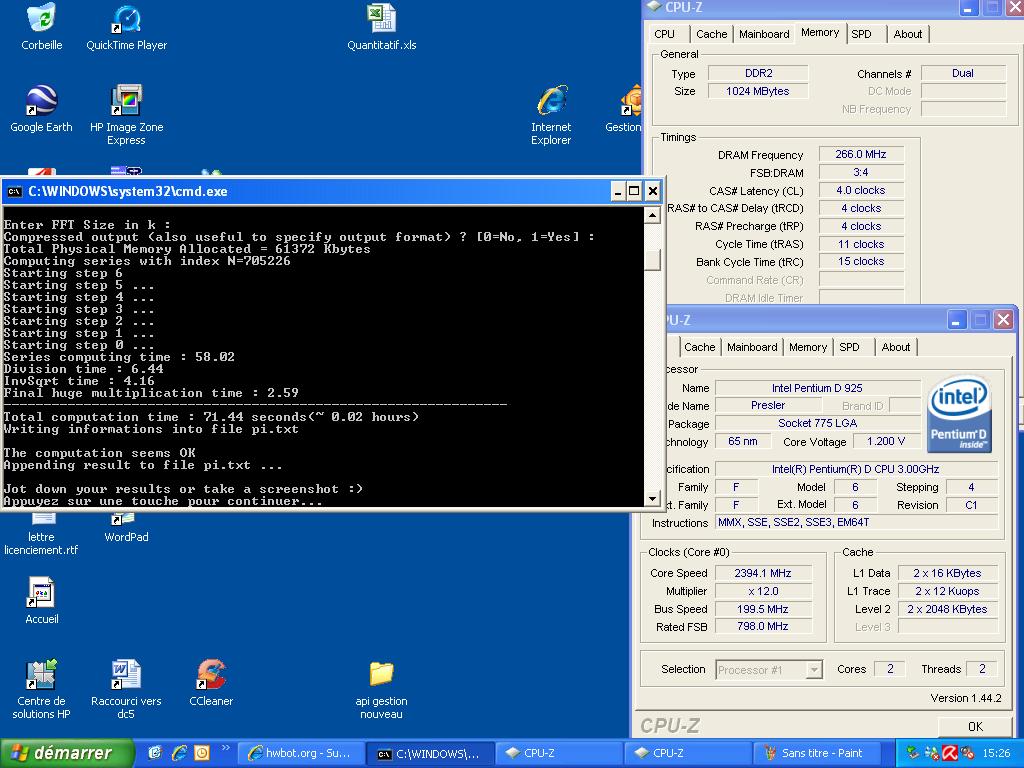Image resolution: width=1024 pixels, height=768 pixels.
Task: Switch to first CPU-Z taskbar button
Action: tap(559, 753)
